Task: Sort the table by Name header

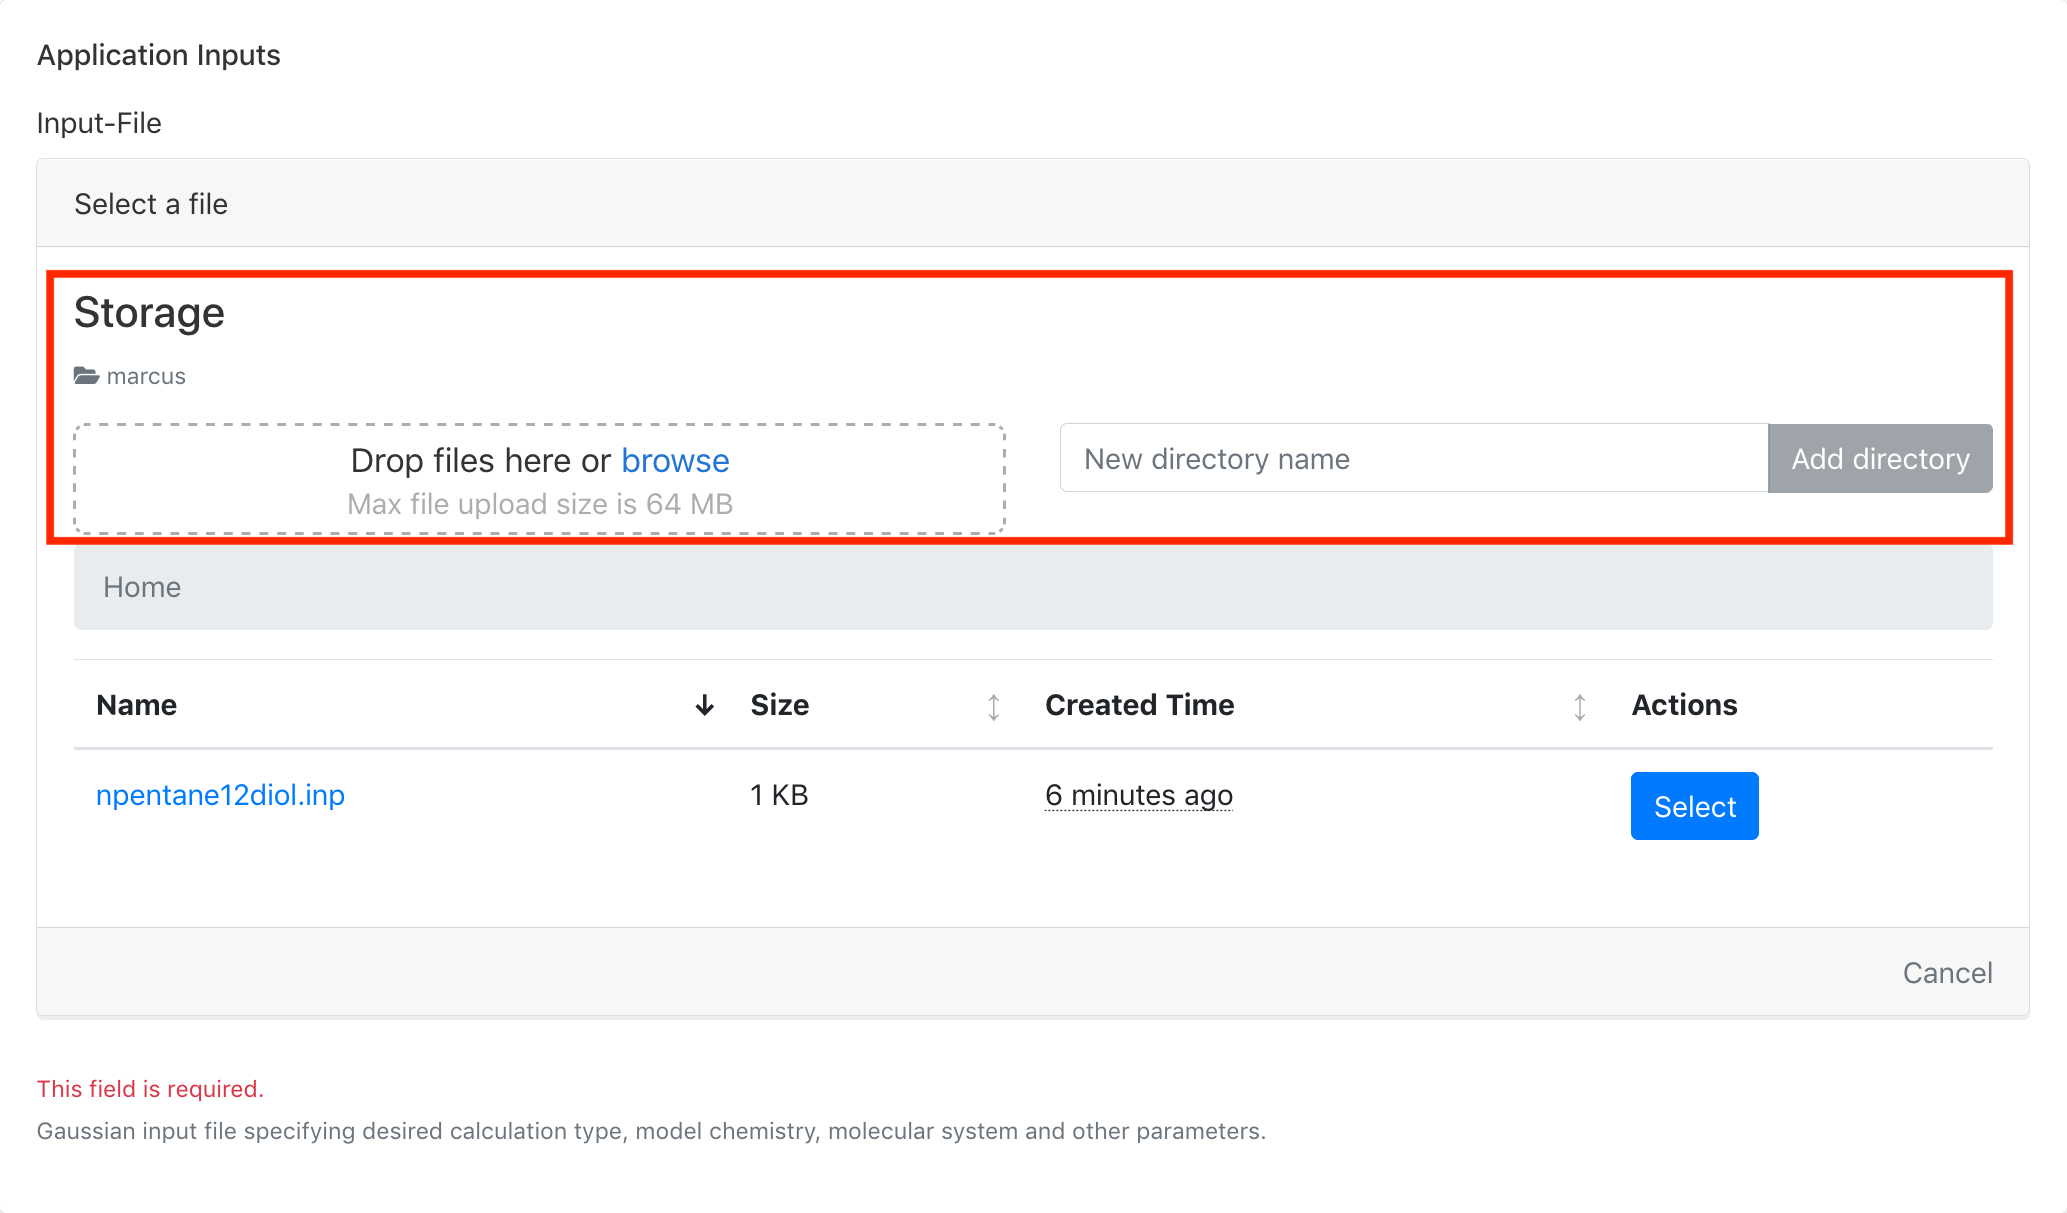Action: pyautogui.click(x=137, y=705)
